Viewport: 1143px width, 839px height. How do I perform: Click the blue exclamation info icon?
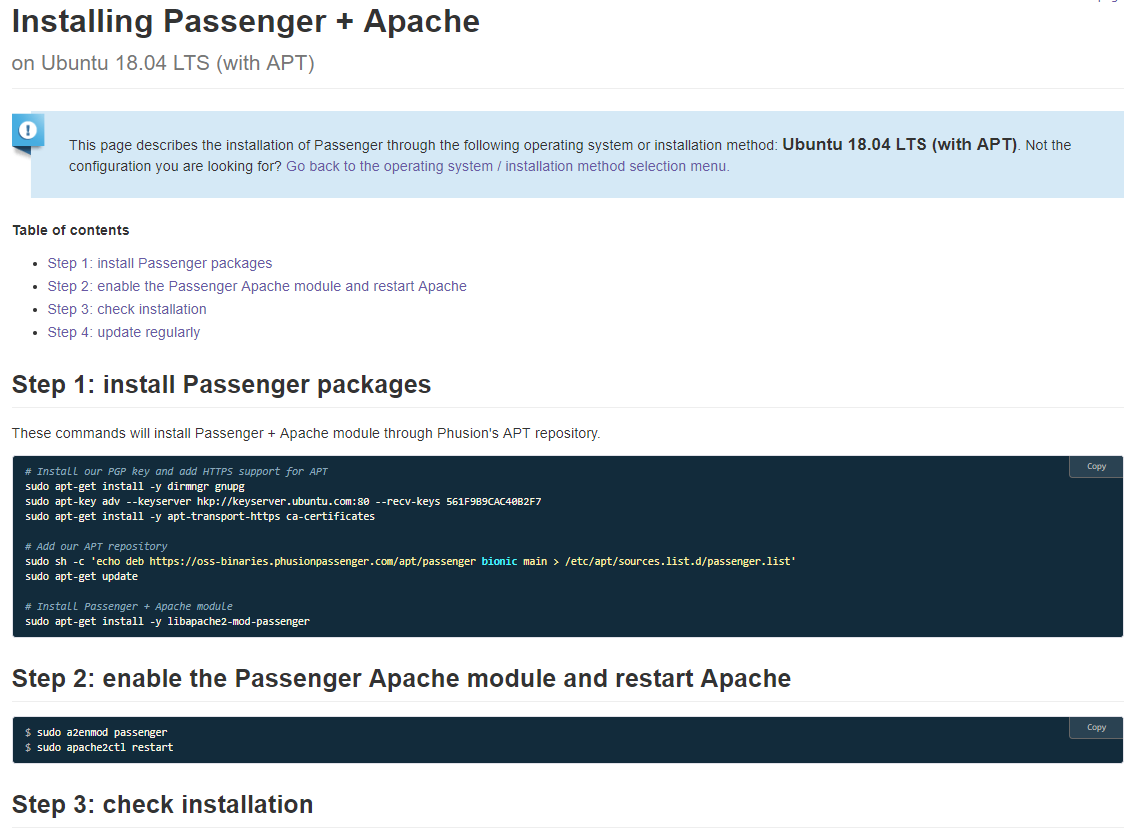[x=28, y=132]
